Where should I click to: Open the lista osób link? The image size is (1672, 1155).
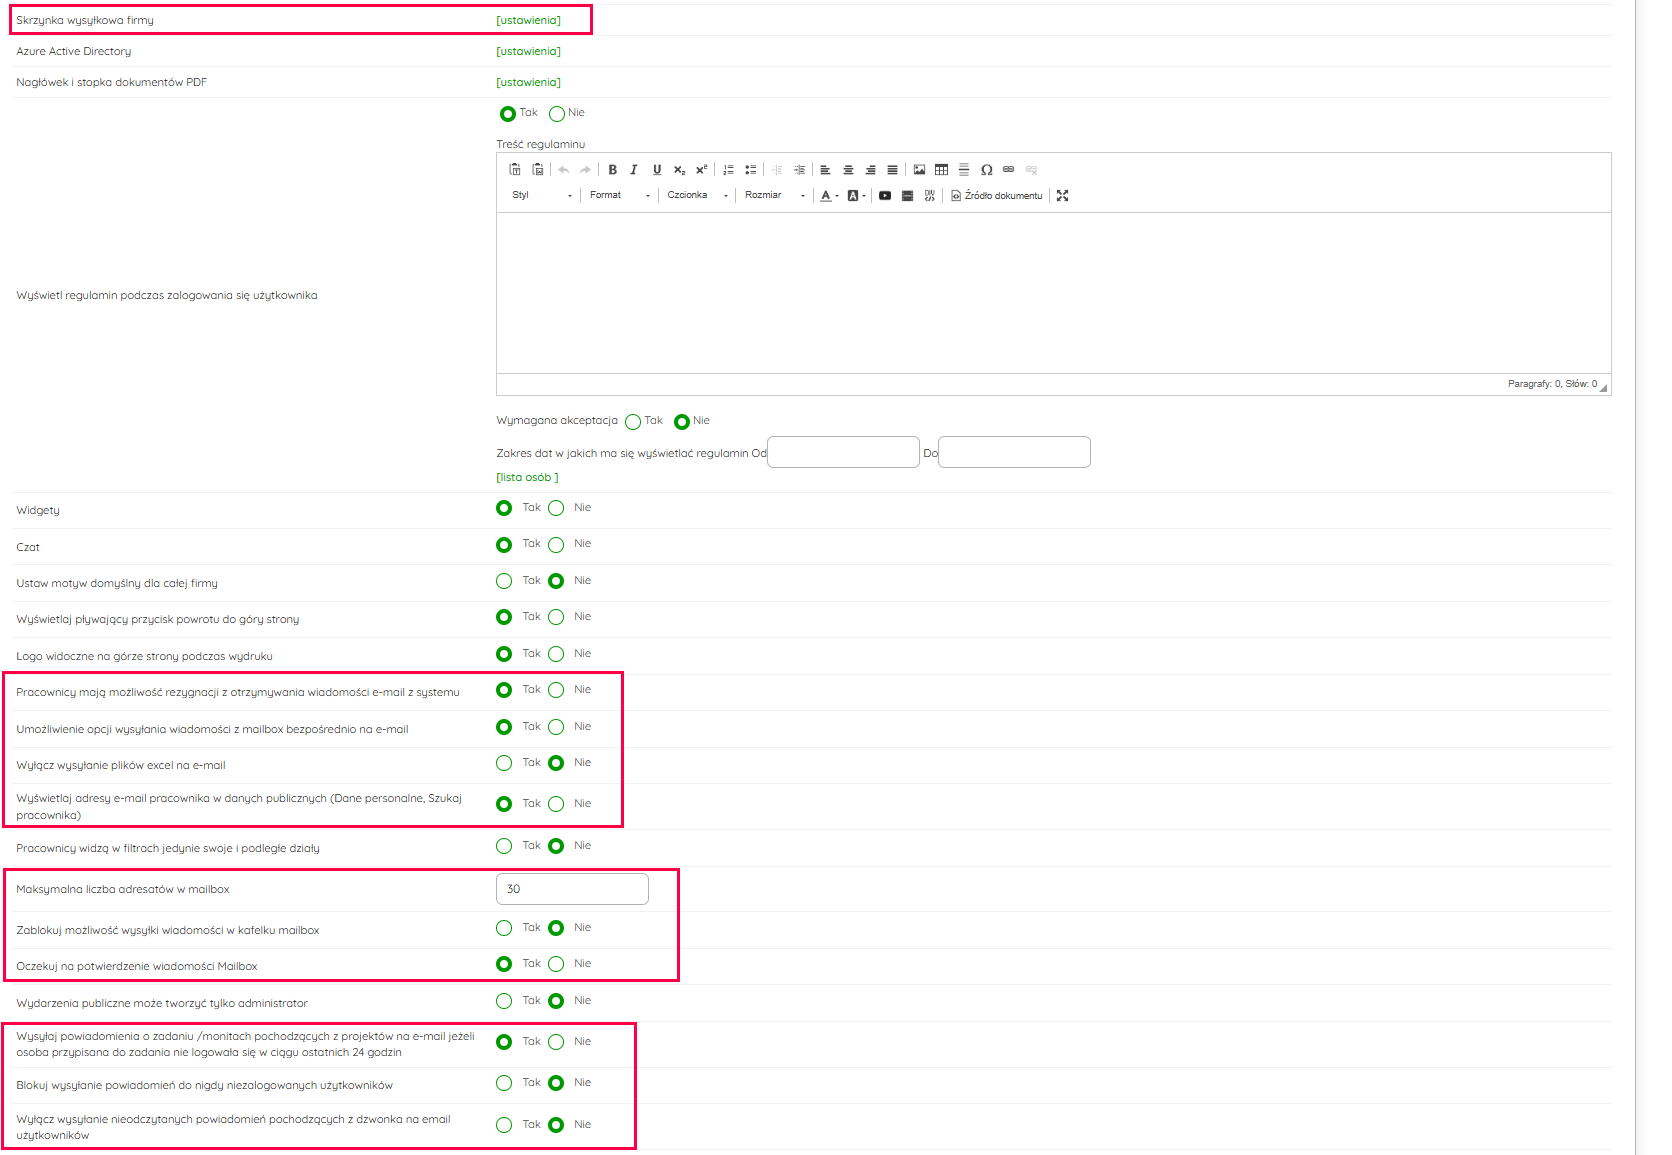tap(527, 478)
